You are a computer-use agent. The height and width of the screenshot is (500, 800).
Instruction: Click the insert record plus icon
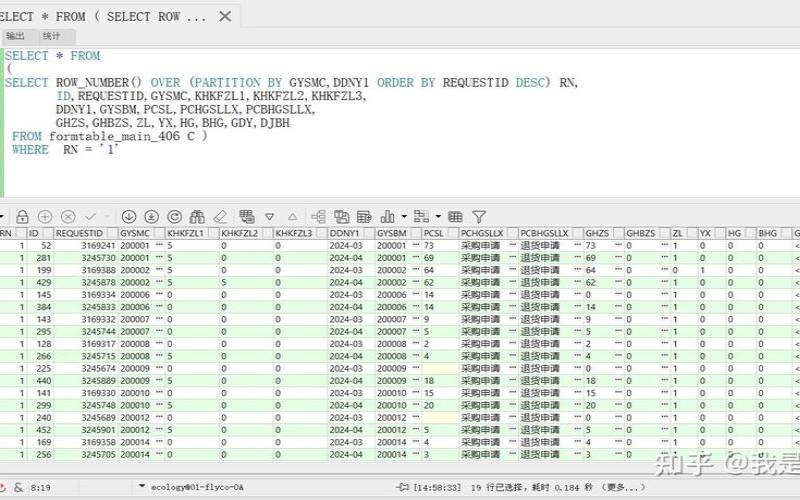pos(45,217)
